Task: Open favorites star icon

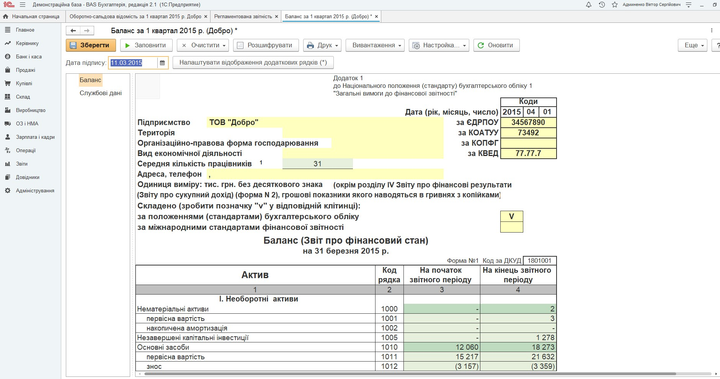Action: (614, 5)
